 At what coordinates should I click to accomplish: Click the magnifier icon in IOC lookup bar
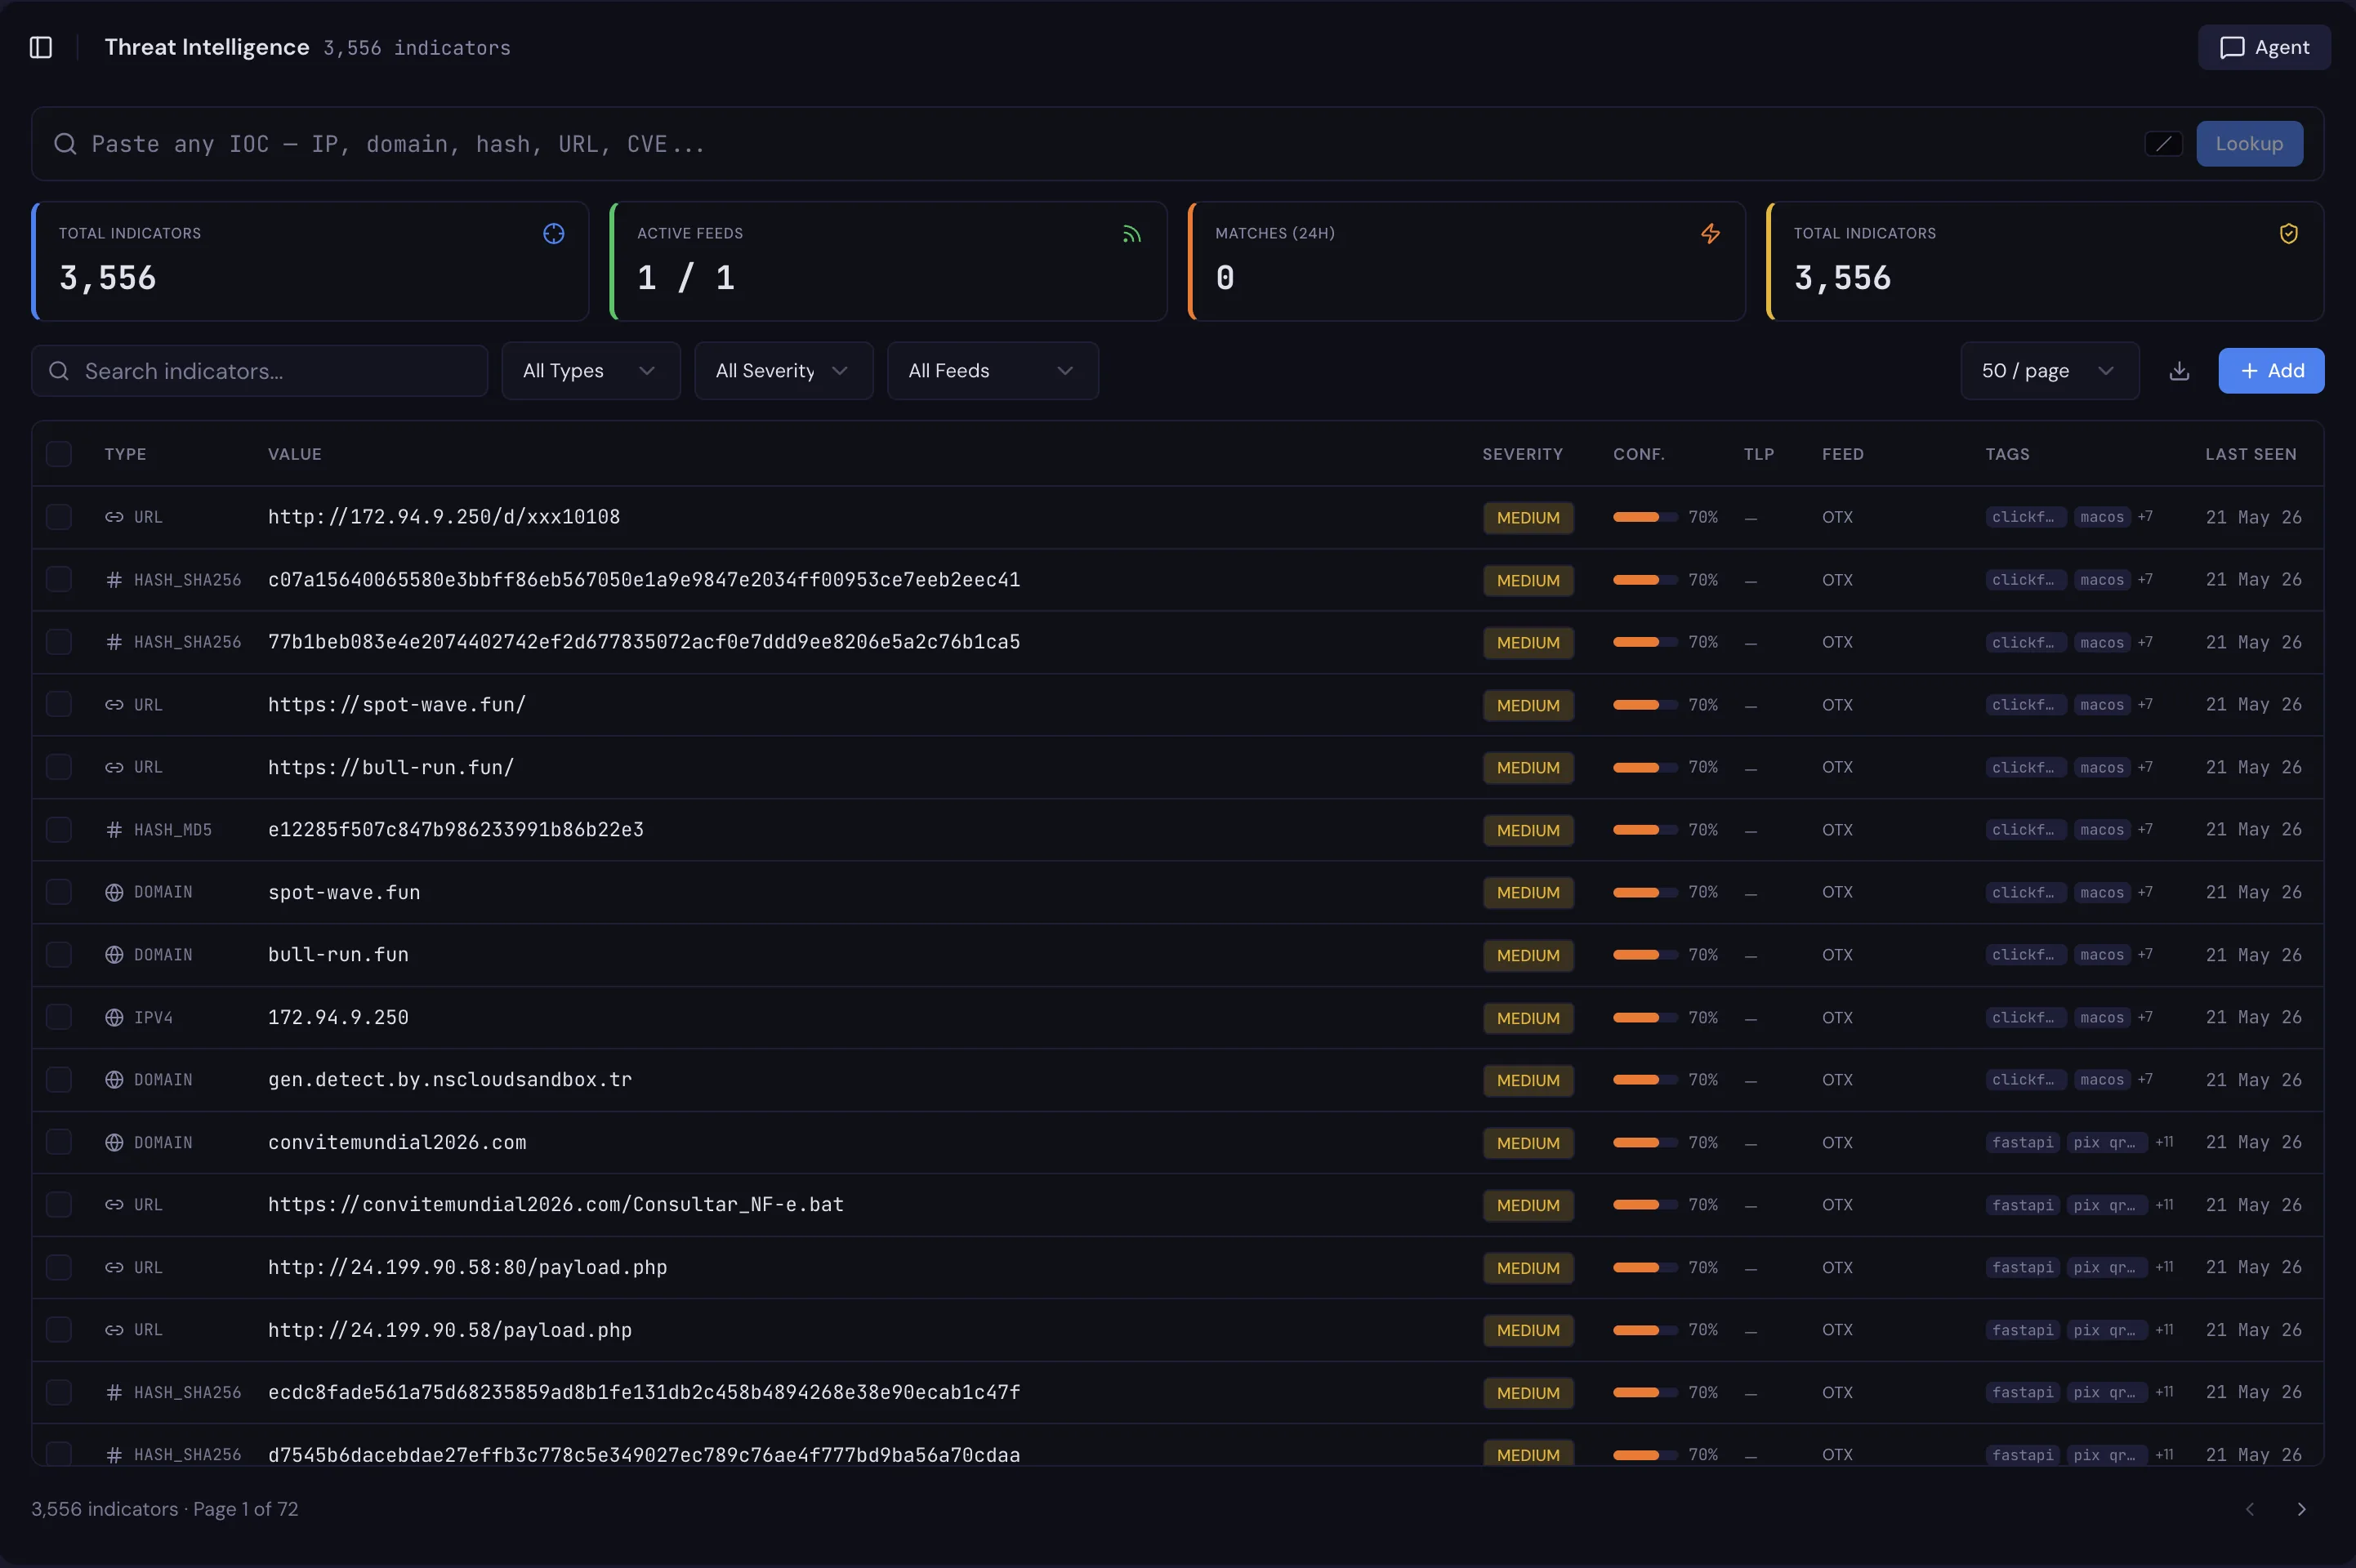tap(65, 144)
